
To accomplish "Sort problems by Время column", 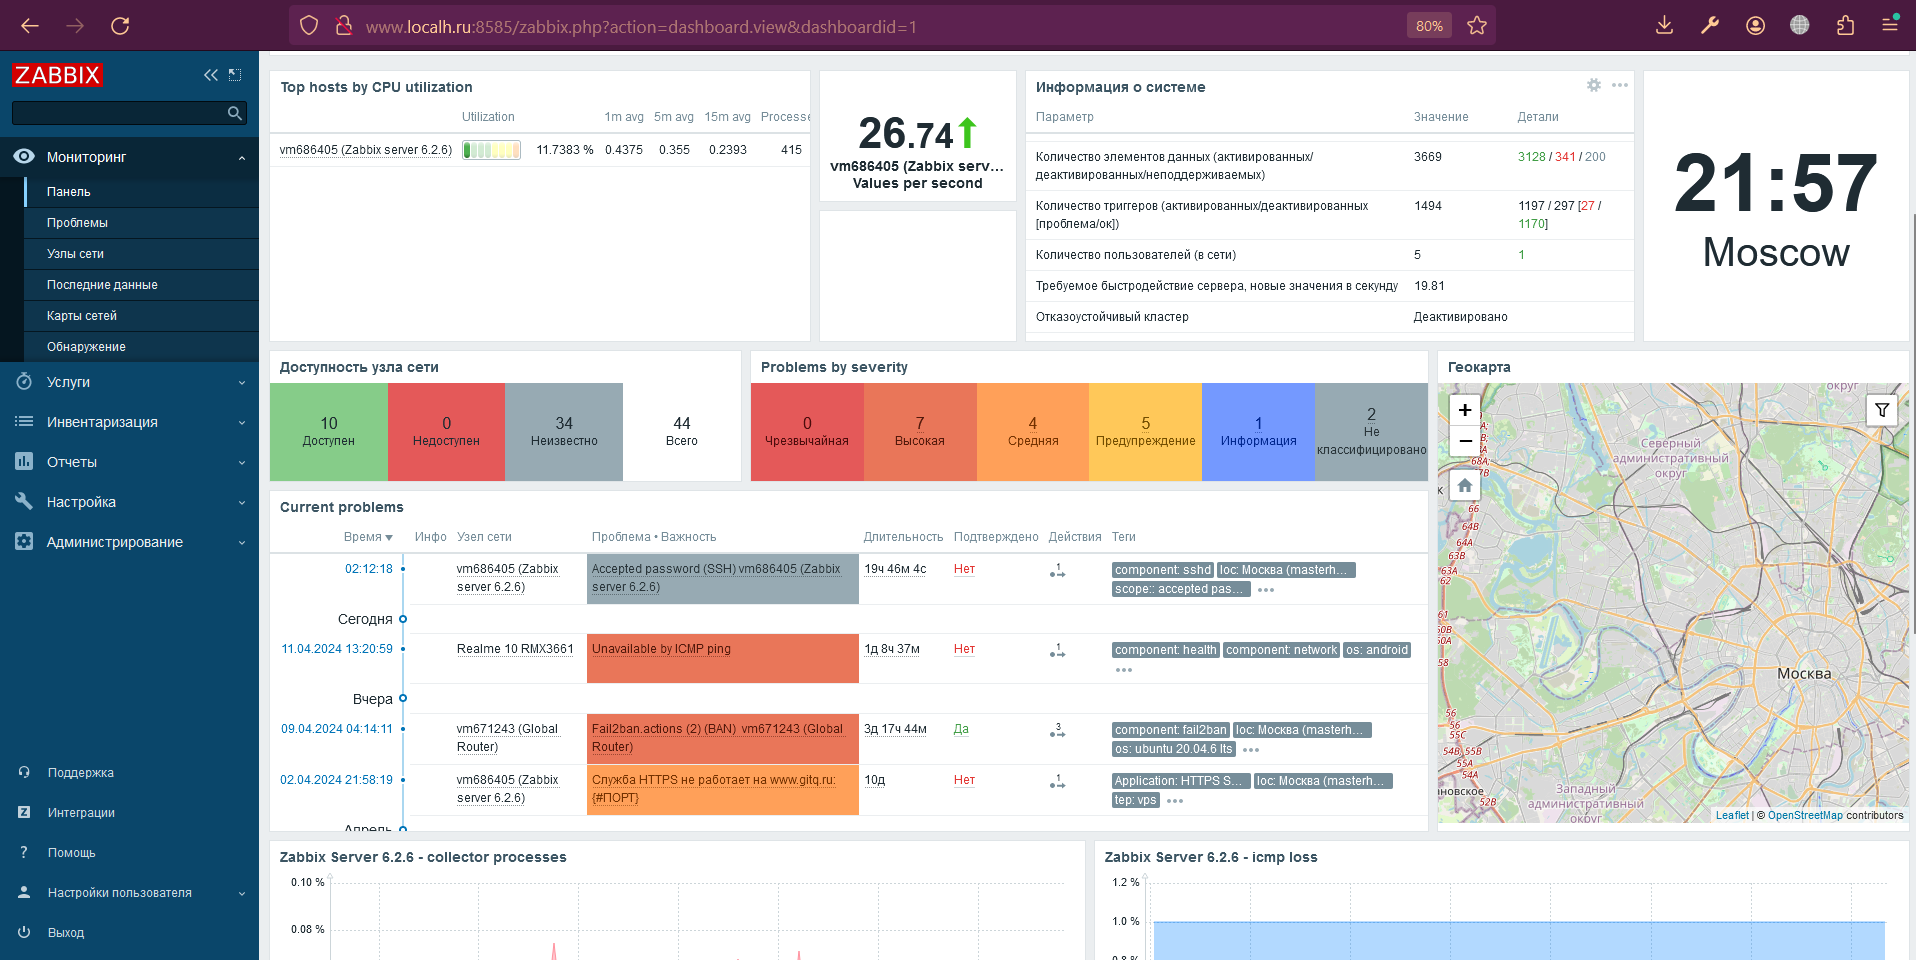I will click(368, 537).
